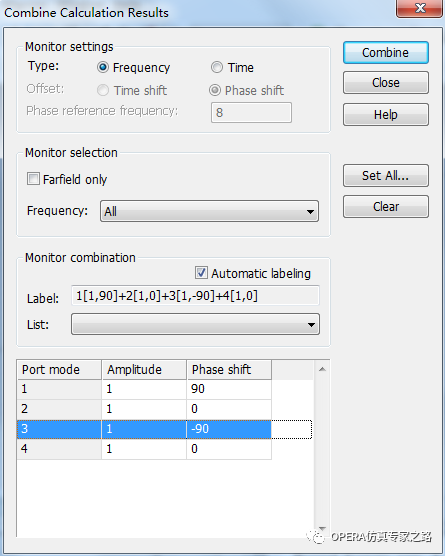Click the Phase shift column header

pyautogui.click(x=229, y=370)
